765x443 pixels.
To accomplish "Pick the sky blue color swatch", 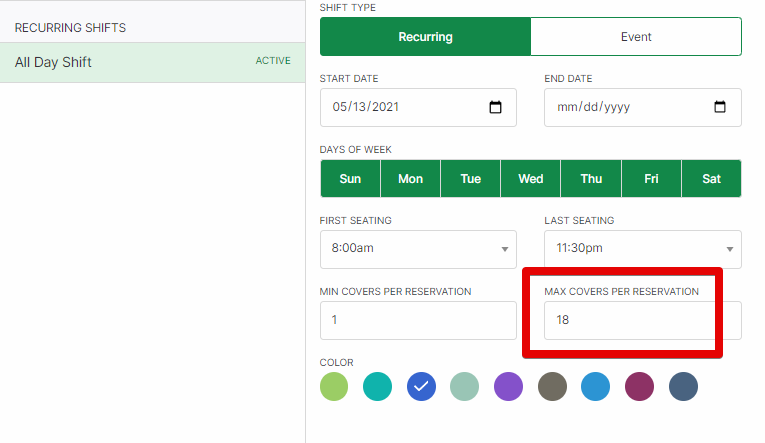I will click(x=595, y=386).
